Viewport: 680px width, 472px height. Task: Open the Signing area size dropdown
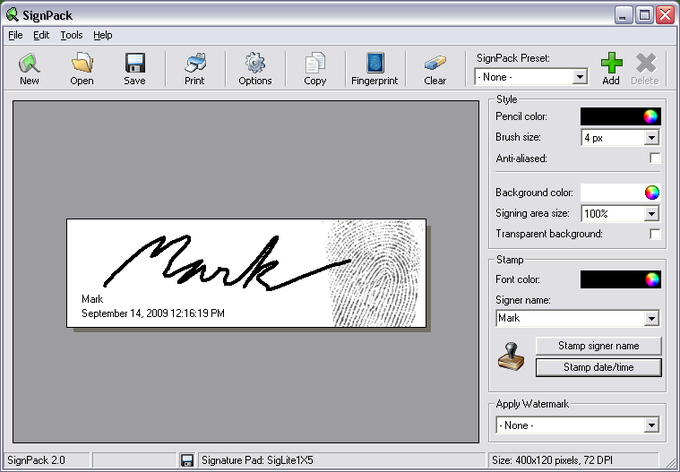point(651,213)
